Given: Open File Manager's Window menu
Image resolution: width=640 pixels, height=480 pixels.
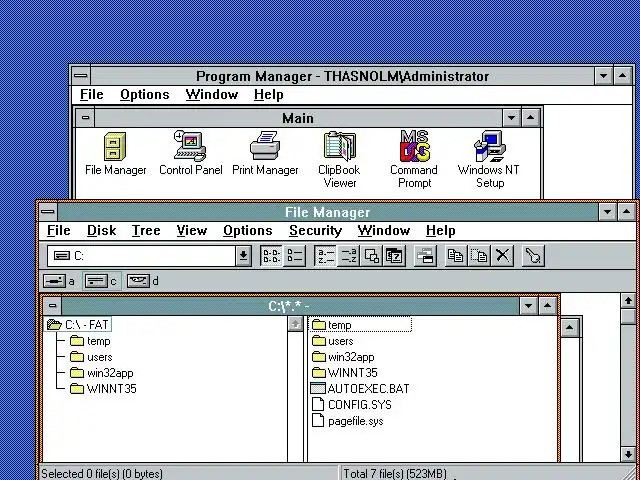Looking at the screenshot, I should [x=384, y=231].
